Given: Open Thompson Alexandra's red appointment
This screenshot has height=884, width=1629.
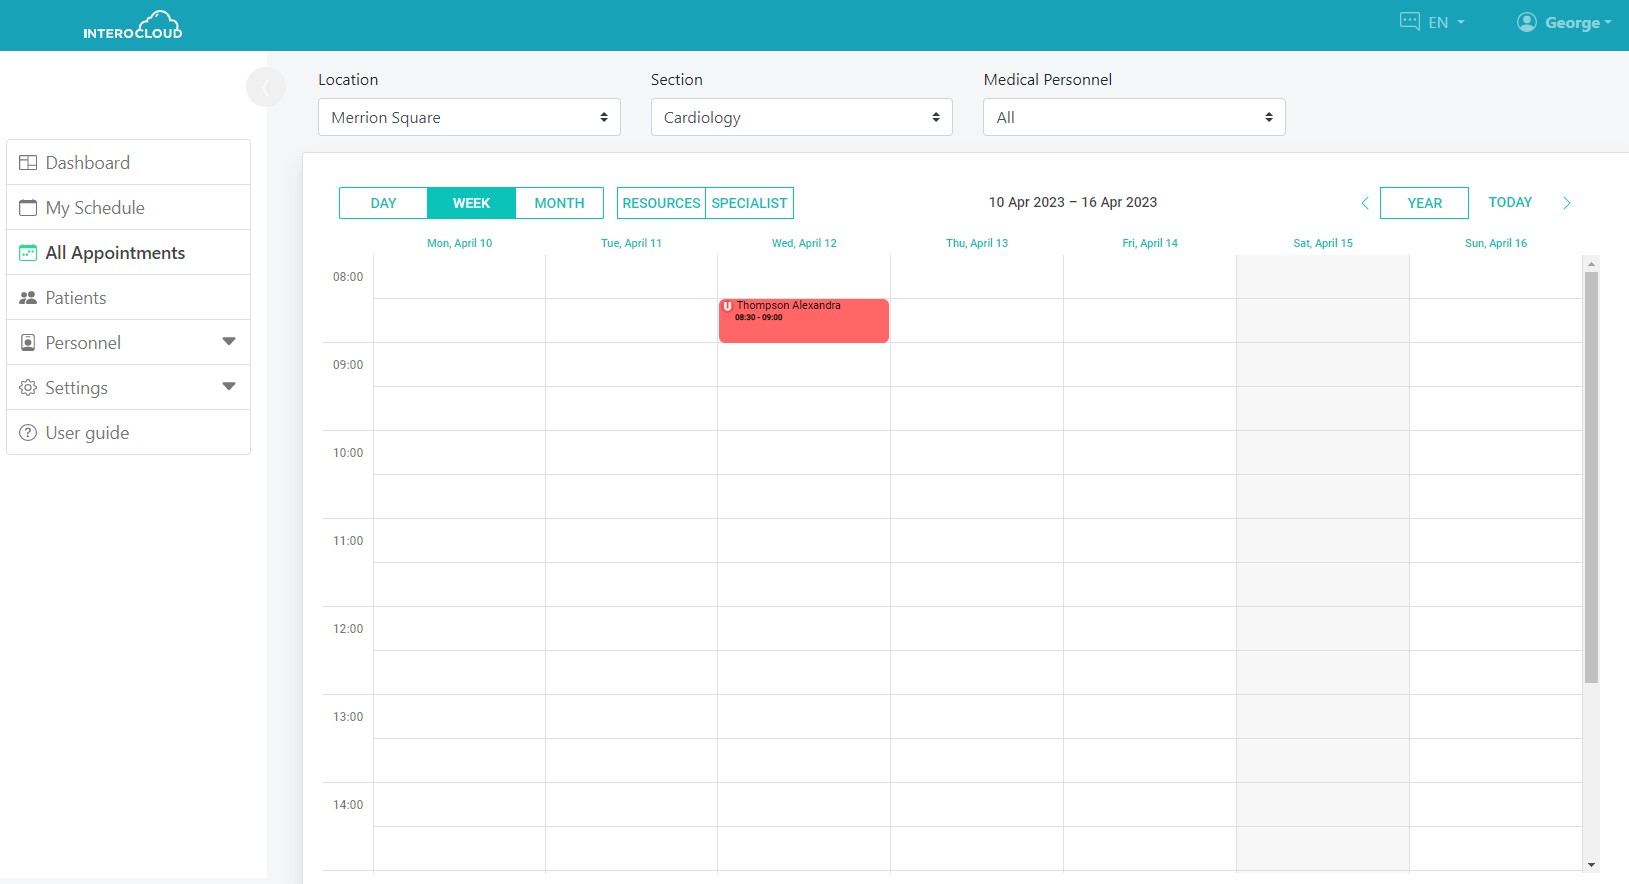Looking at the screenshot, I should click(x=803, y=321).
